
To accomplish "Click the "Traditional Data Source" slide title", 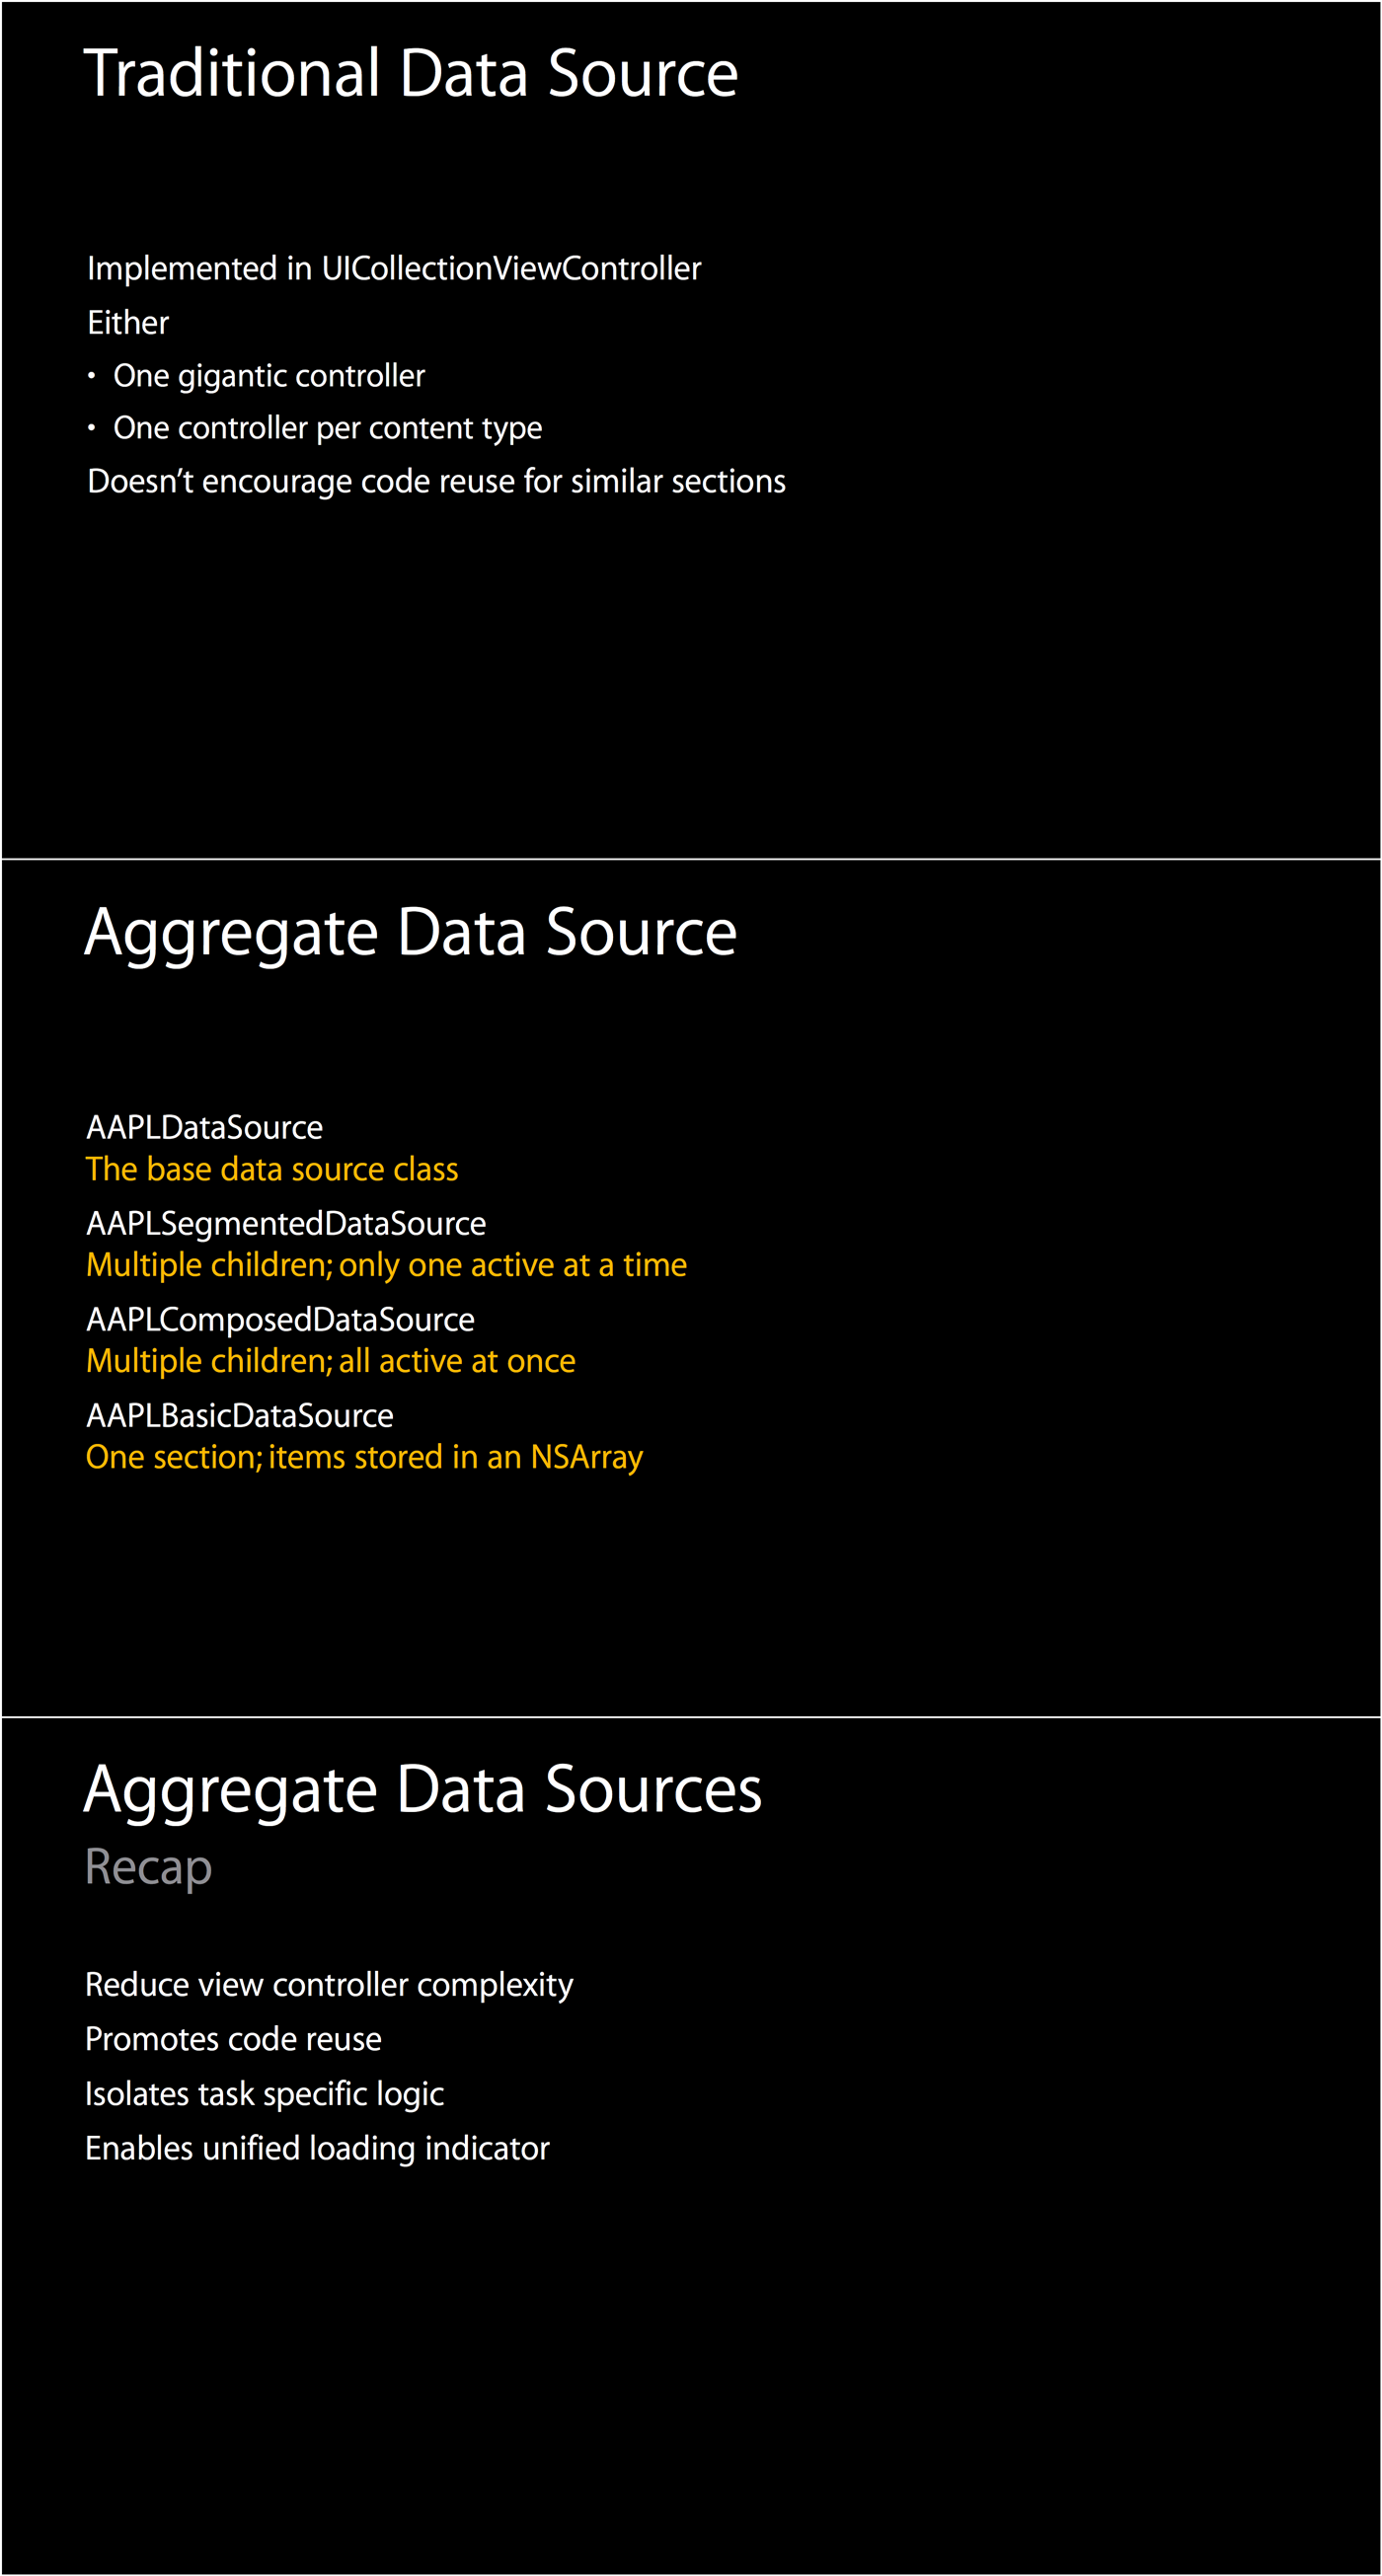I will pos(410,74).
